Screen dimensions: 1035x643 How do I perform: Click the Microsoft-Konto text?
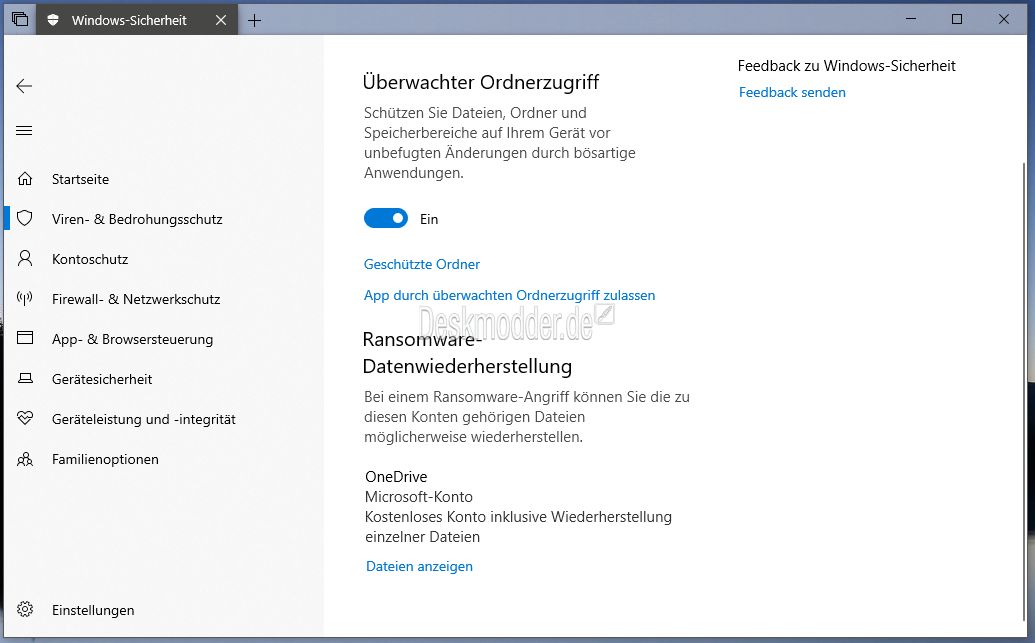coord(419,496)
